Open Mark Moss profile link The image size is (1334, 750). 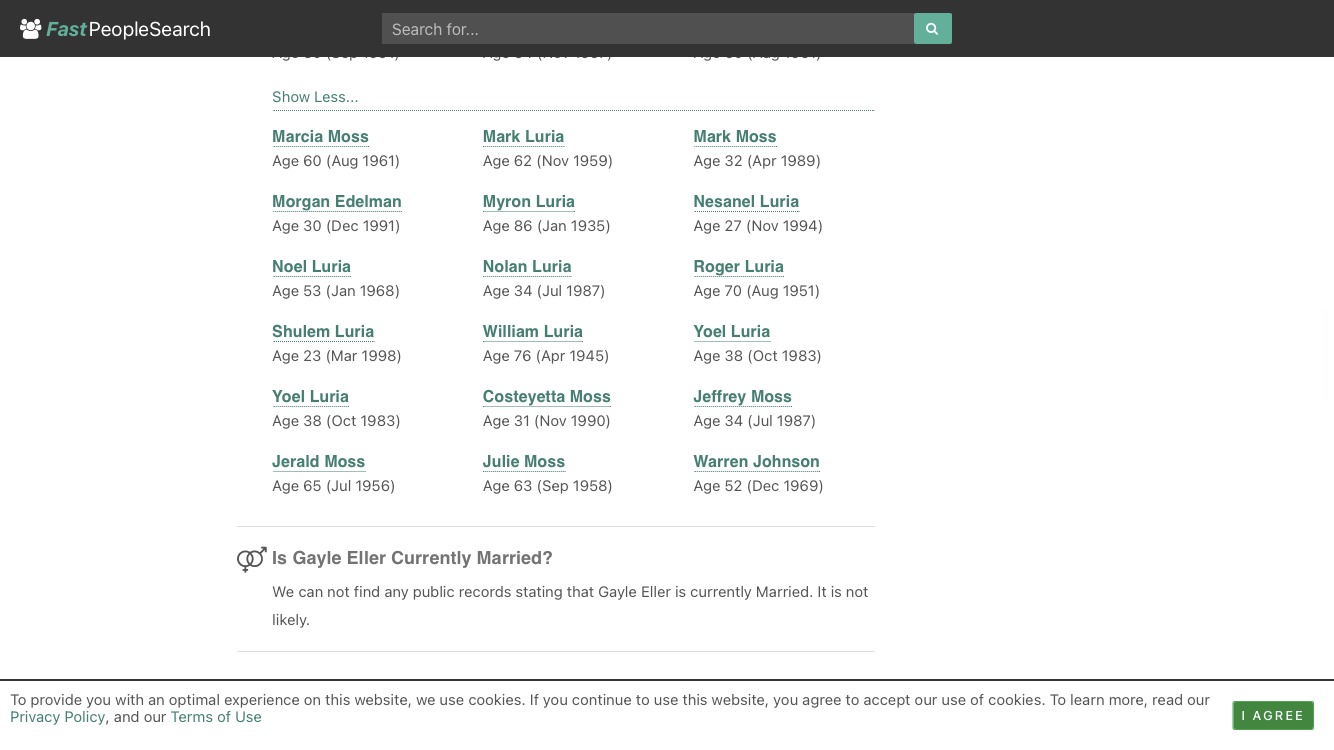(735, 137)
